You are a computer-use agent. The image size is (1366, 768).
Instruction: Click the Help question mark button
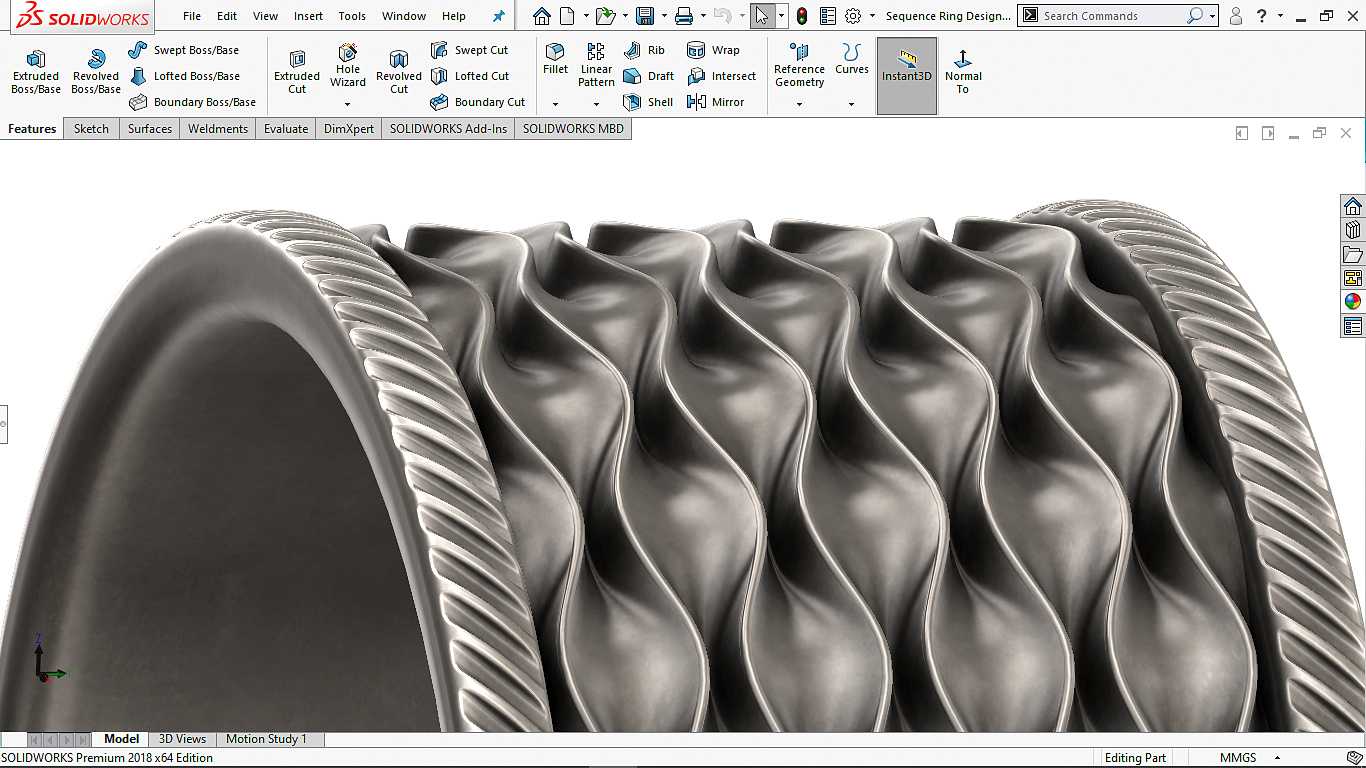pos(1262,16)
